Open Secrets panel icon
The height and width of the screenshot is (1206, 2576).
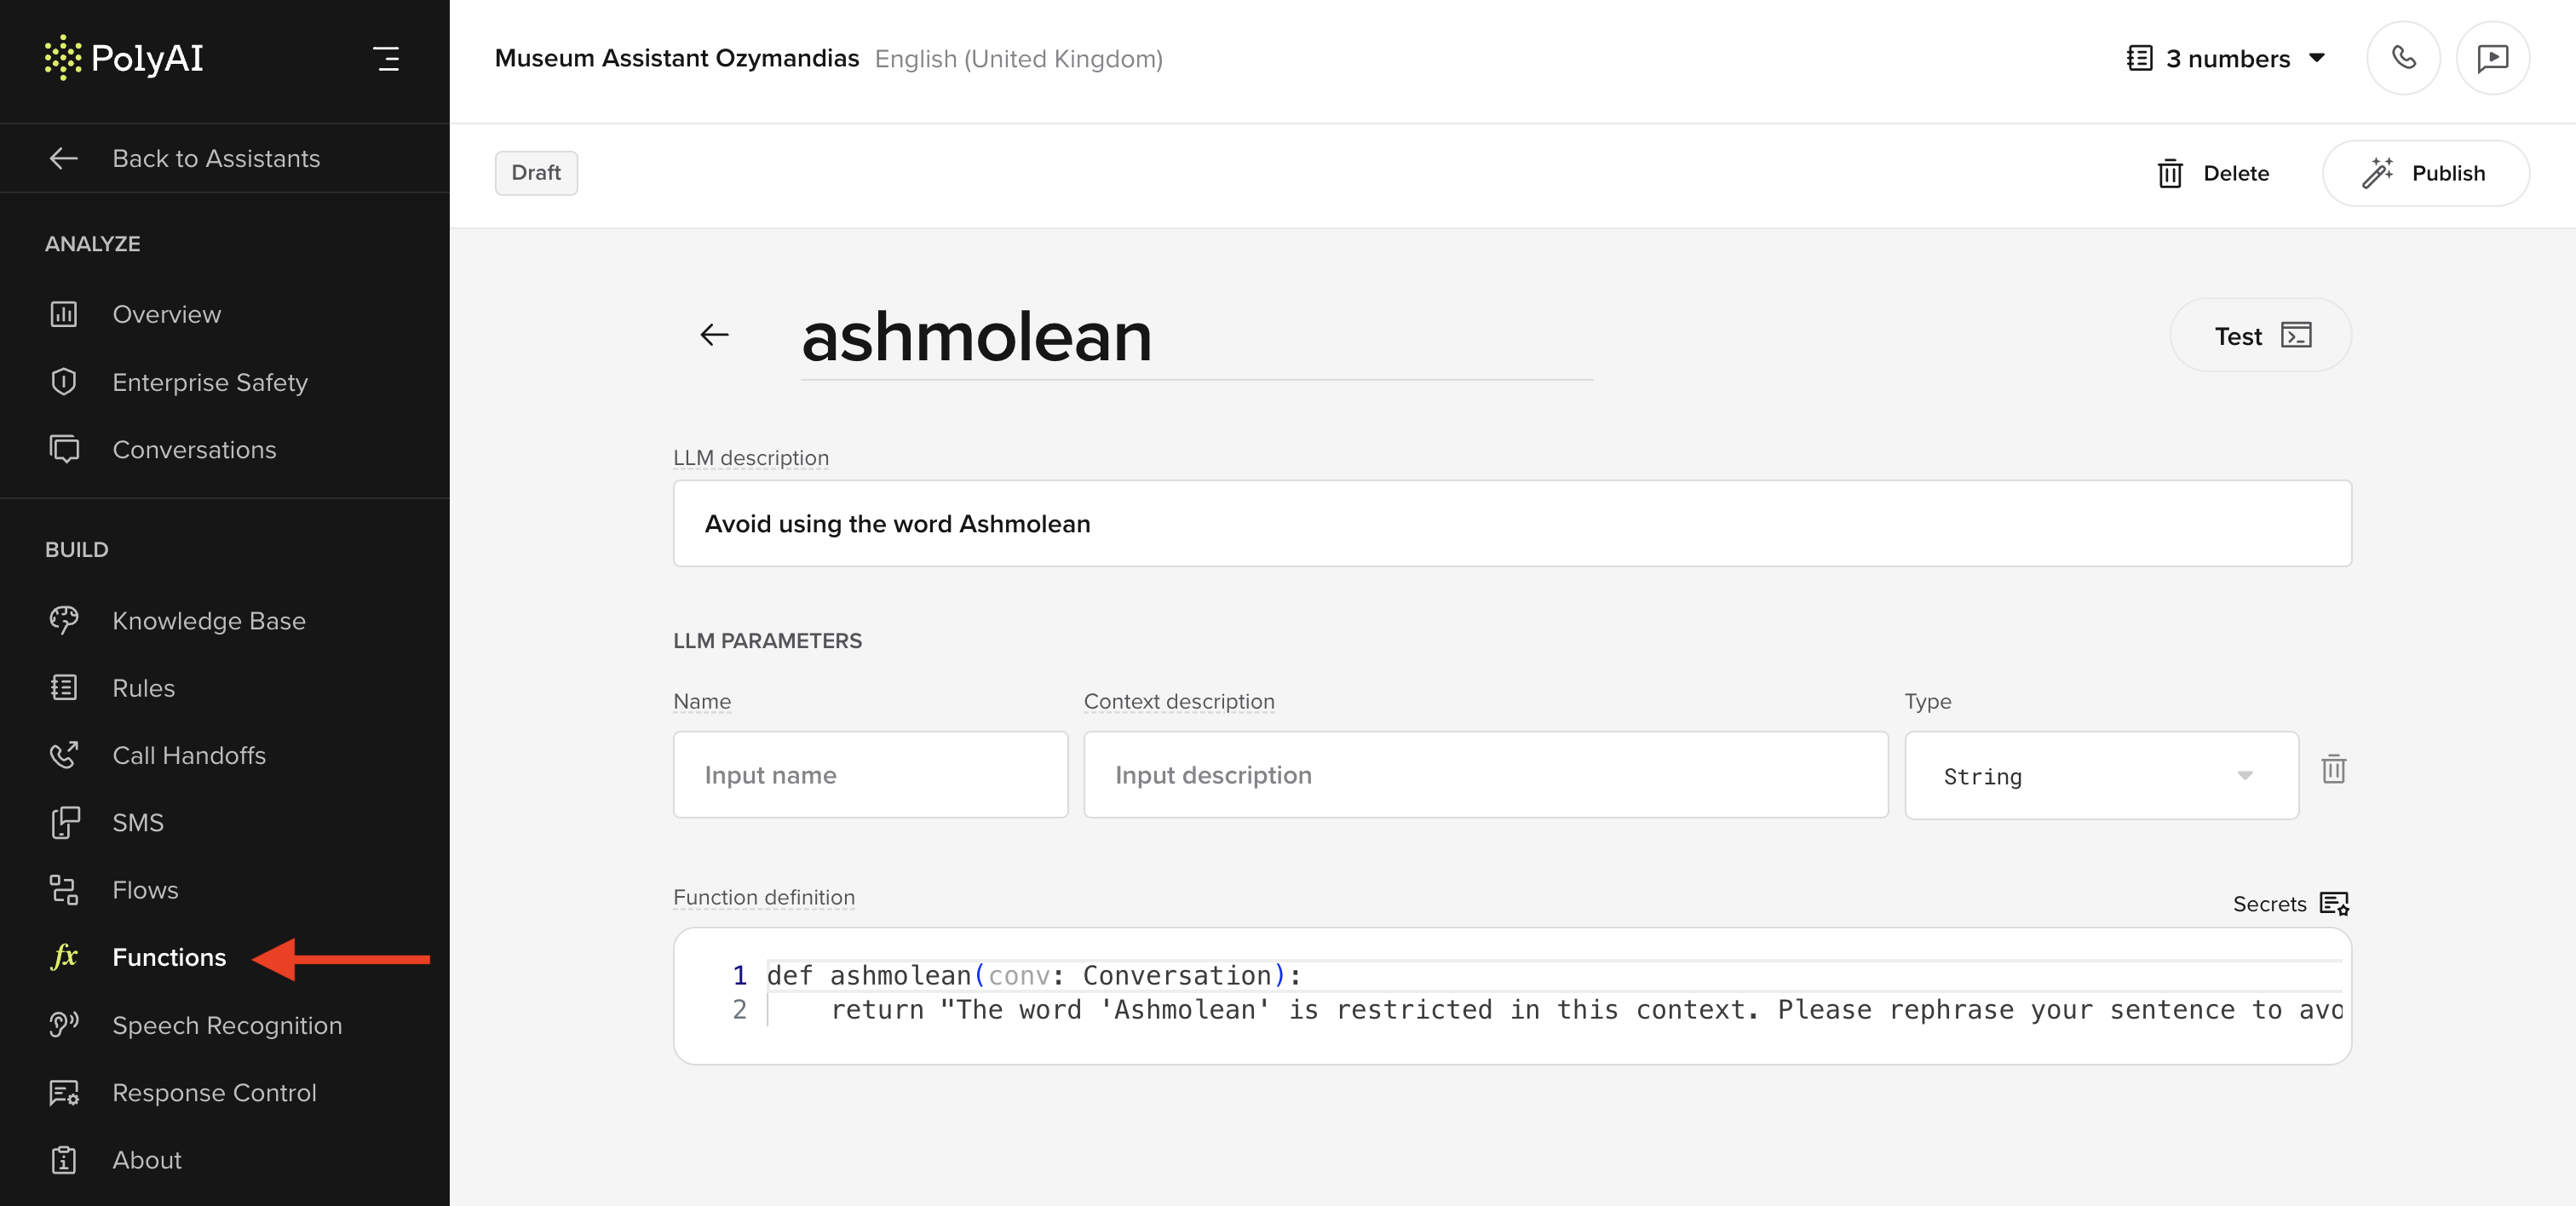(2334, 903)
